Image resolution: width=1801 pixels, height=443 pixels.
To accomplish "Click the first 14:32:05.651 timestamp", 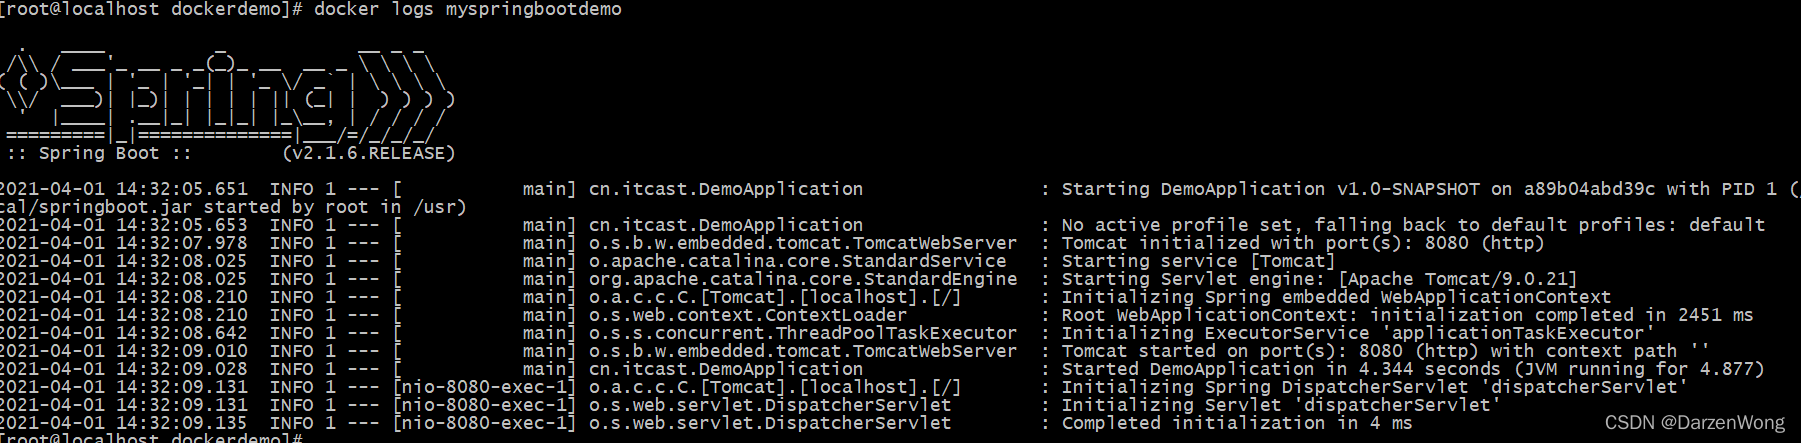I will (181, 189).
